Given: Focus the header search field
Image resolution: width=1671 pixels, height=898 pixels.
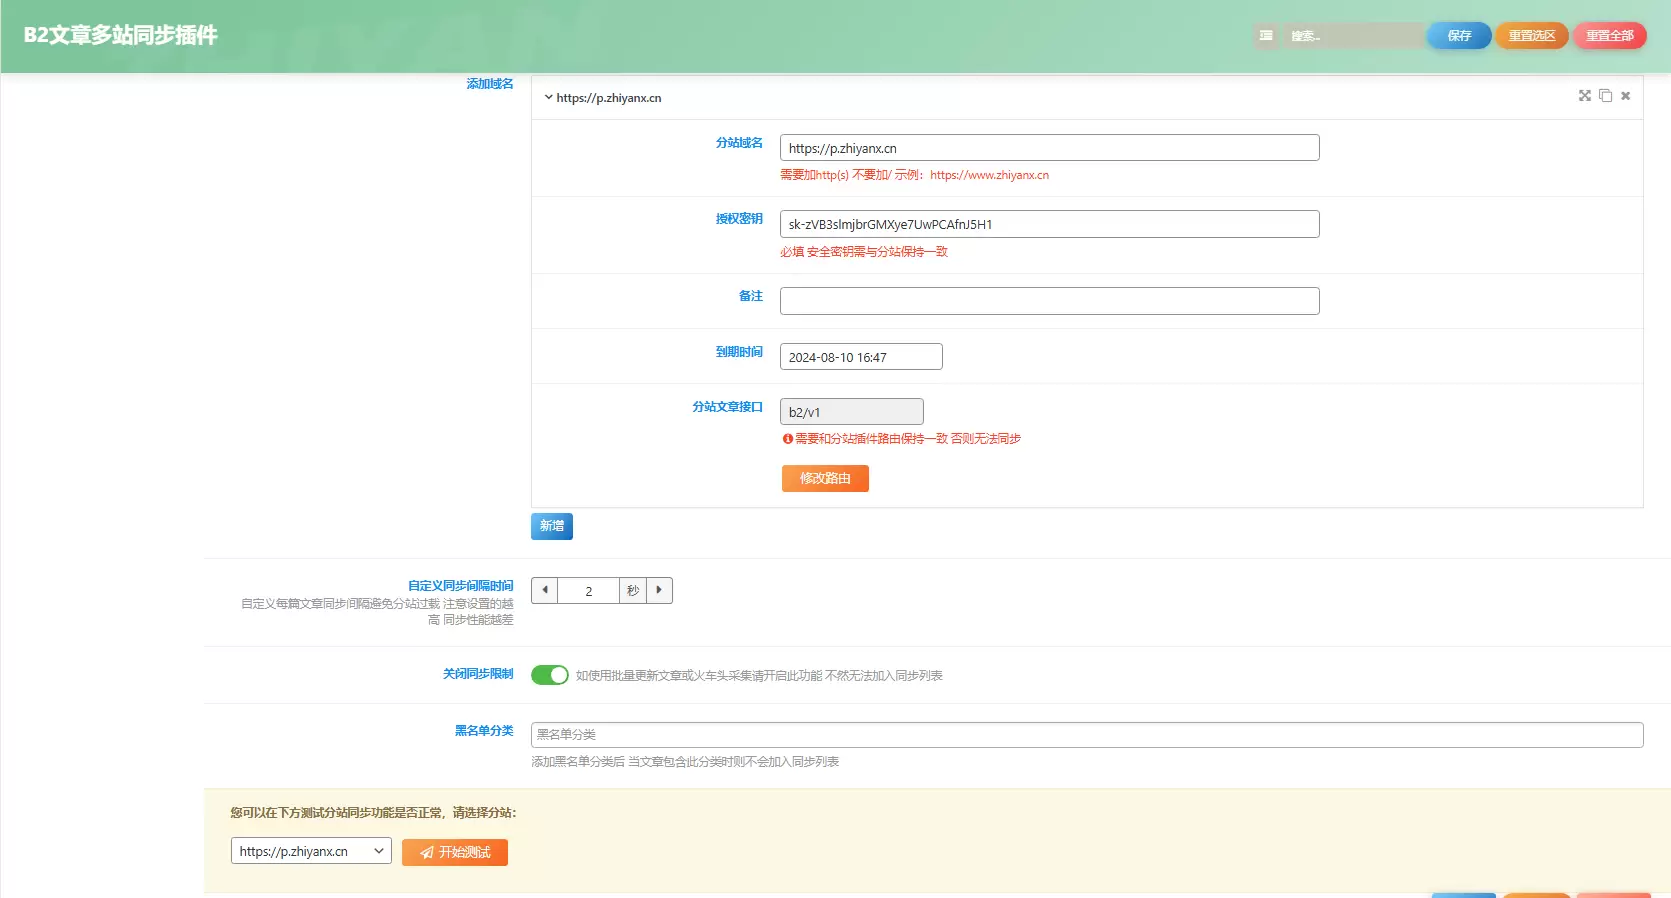Looking at the screenshot, I should (1353, 36).
